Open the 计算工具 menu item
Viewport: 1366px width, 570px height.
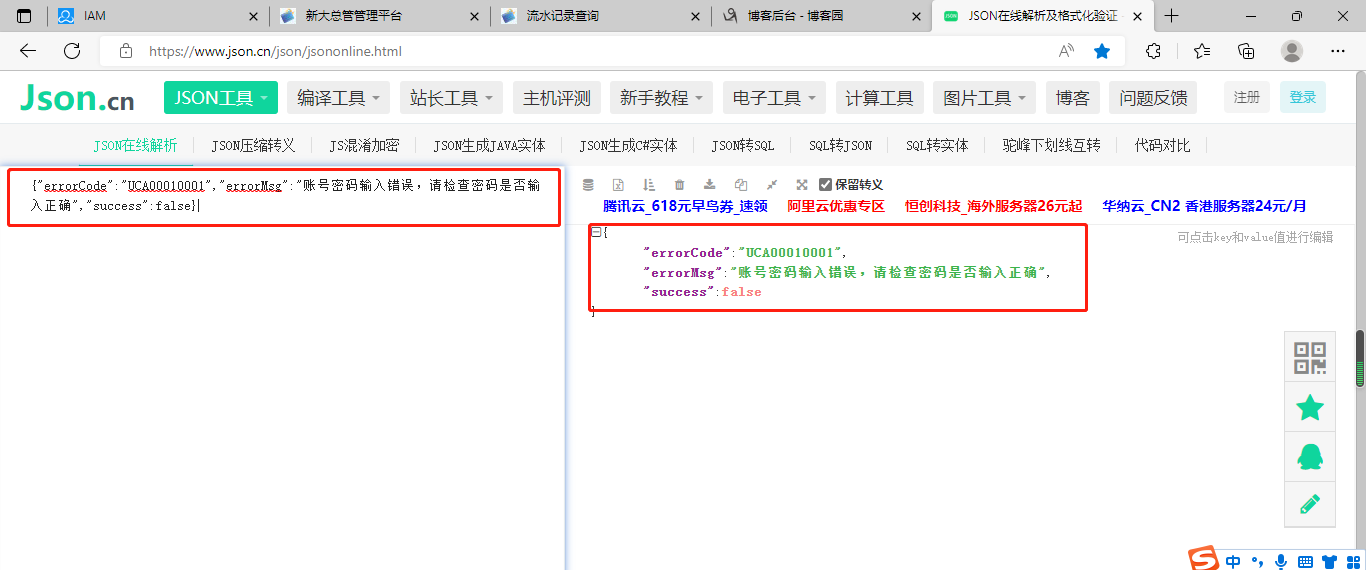(x=880, y=98)
